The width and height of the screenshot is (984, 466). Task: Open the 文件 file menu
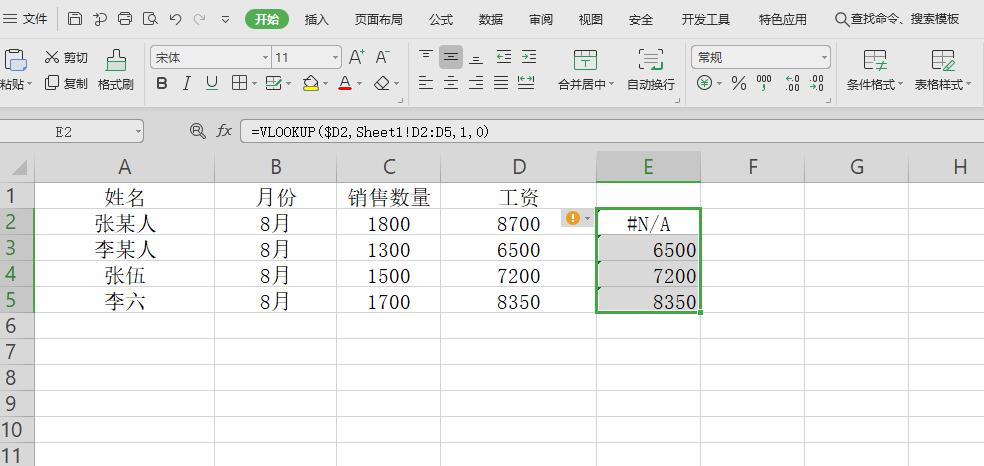(x=26, y=19)
